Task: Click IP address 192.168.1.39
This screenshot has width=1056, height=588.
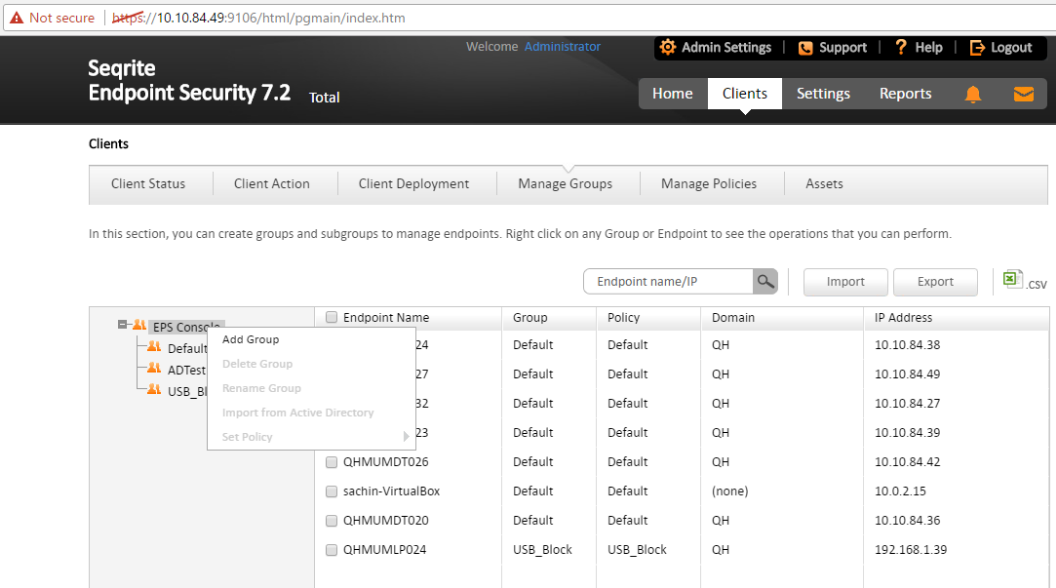Action: [x=911, y=550]
